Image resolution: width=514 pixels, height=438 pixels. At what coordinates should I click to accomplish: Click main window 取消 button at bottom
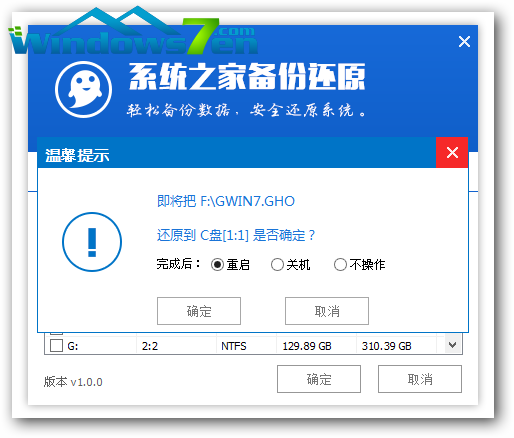pos(420,379)
